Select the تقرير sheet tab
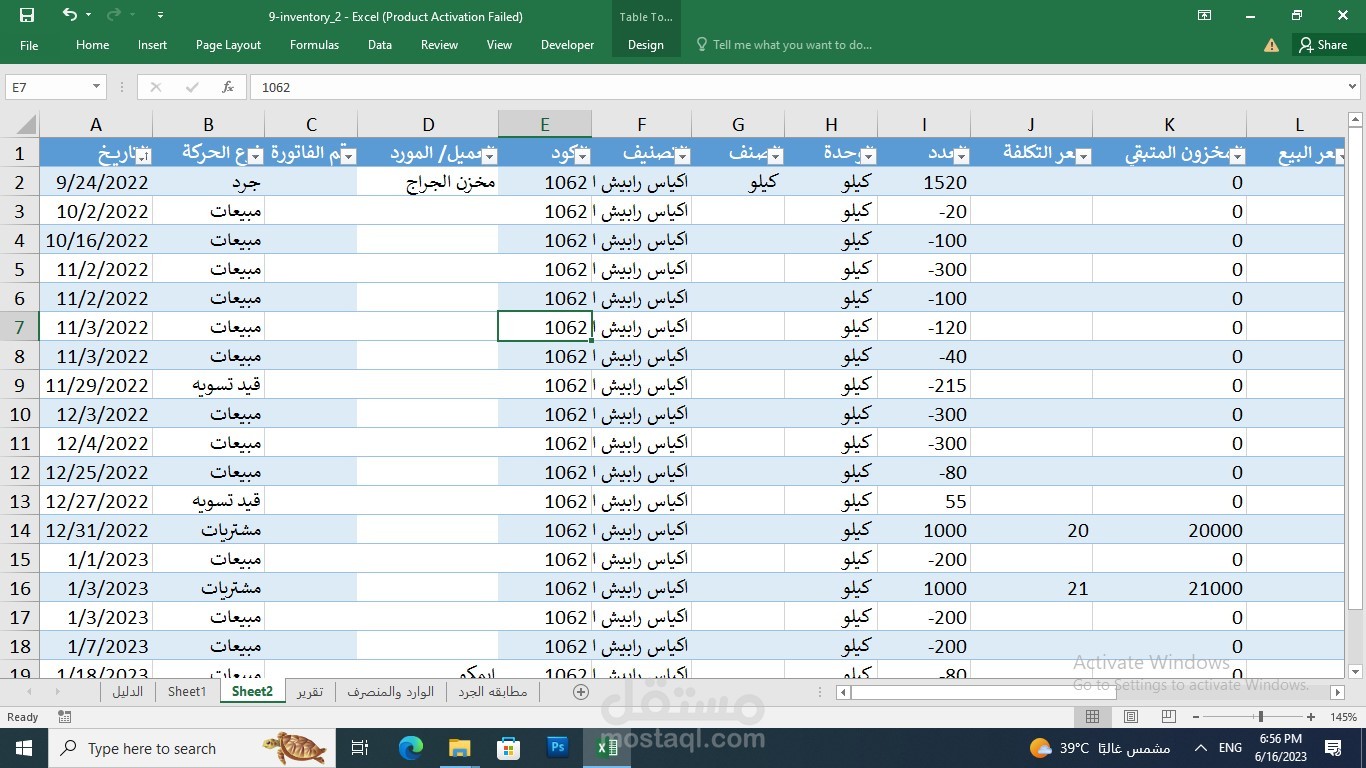The height and width of the screenshot is (768, 1366). (310, 691)
